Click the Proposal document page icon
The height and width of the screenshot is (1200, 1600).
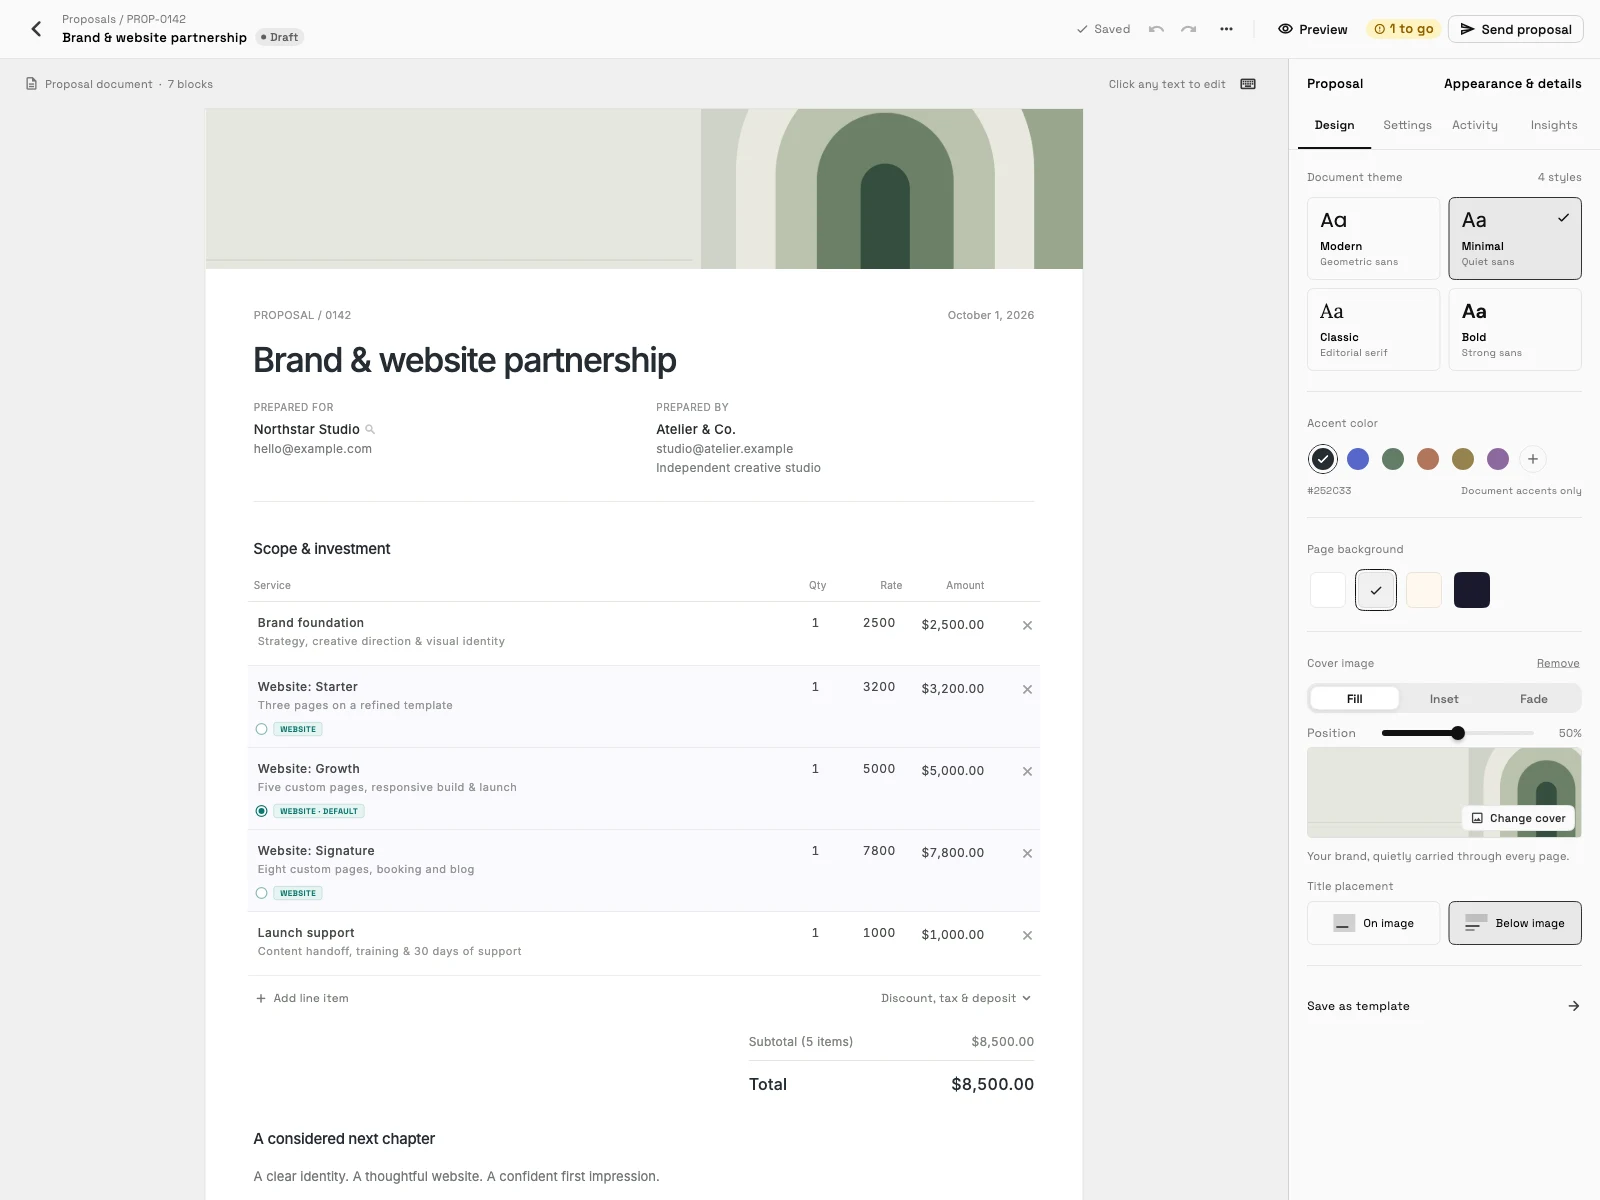32,84
